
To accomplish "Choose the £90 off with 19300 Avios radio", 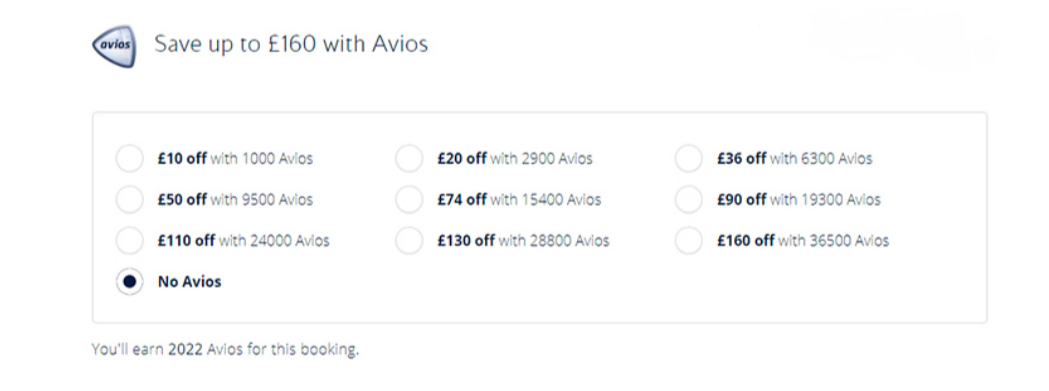I will (x=688, y=200).
